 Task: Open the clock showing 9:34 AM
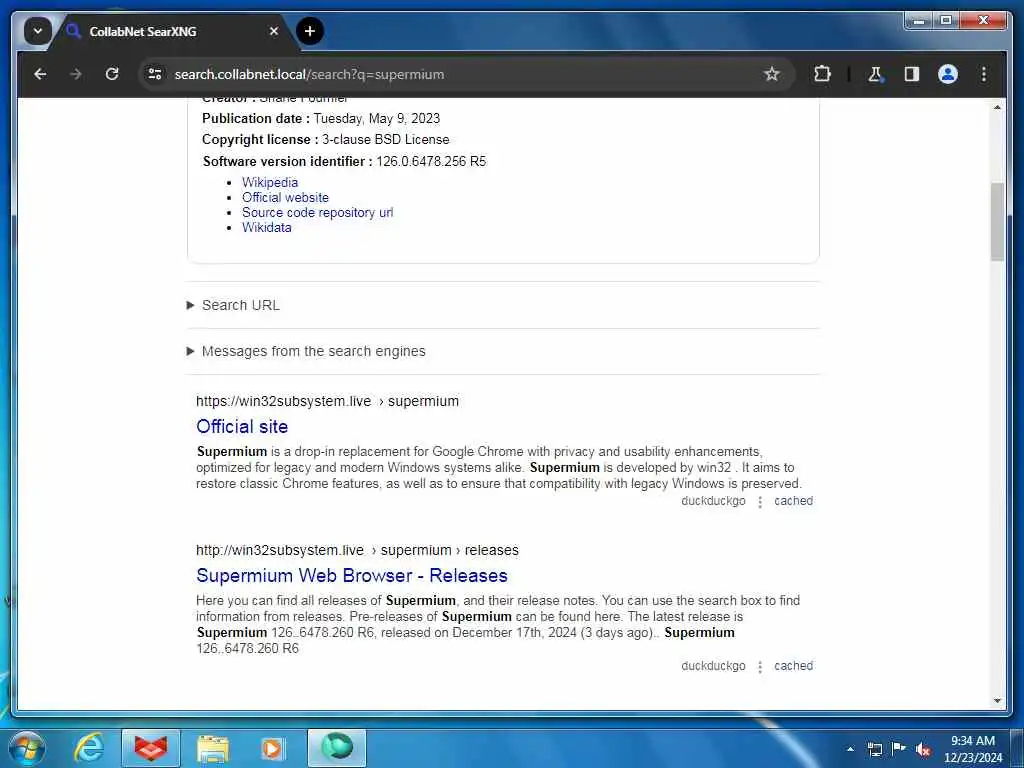point(973,749)
